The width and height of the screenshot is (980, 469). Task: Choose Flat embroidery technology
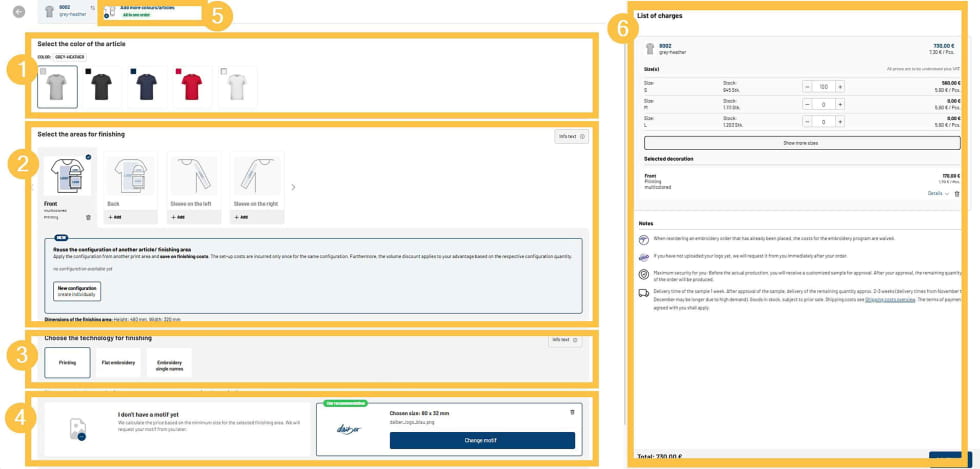119,363
